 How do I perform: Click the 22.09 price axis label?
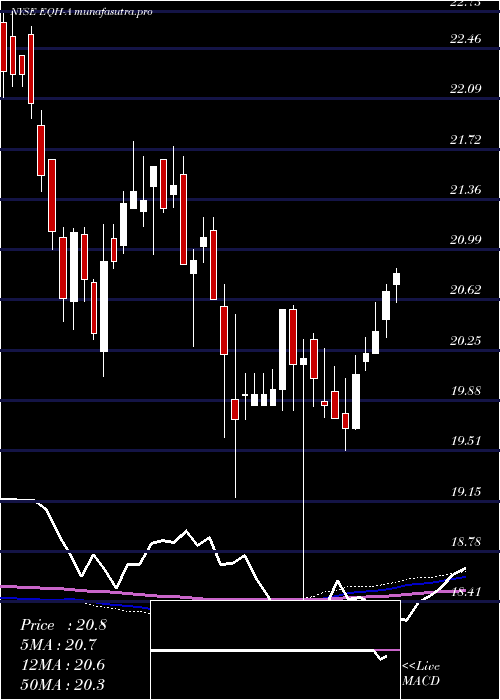465,89
